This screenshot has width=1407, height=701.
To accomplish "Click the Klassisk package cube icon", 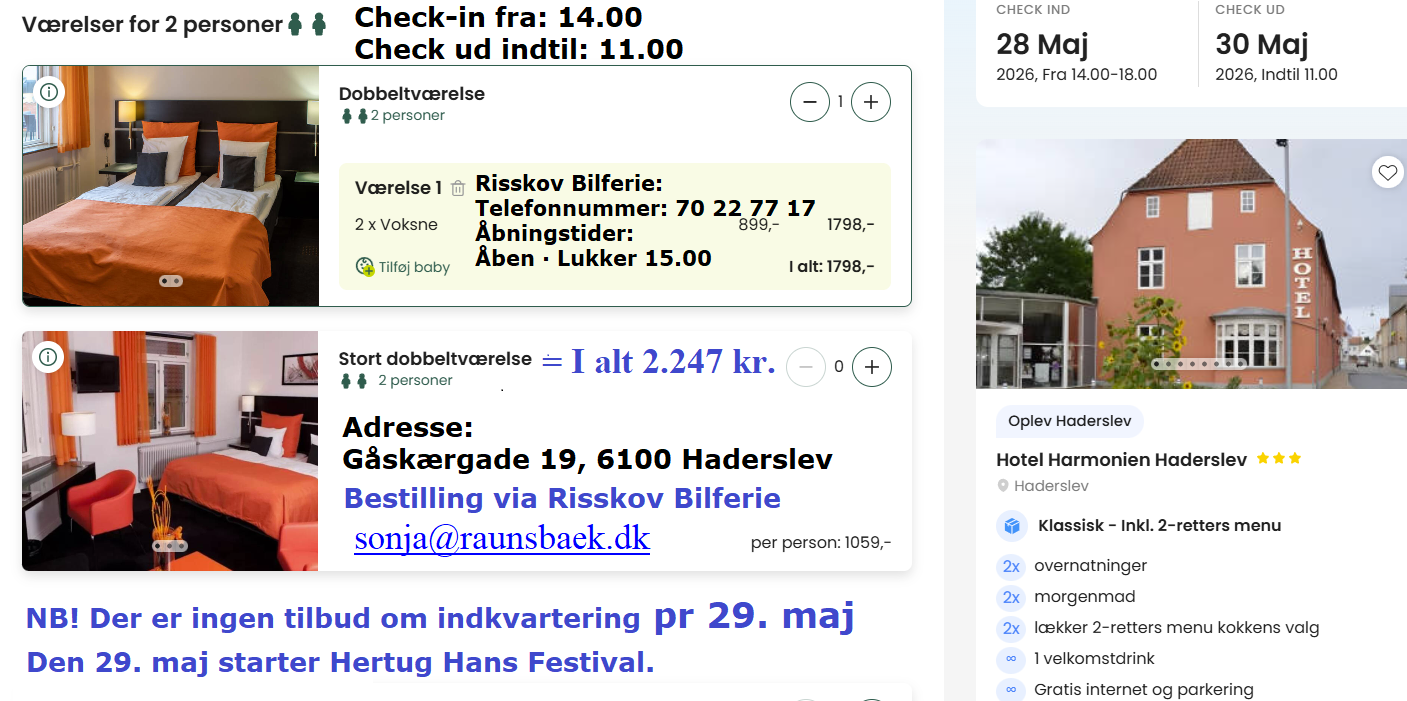I will click(x=1012, y=526).
